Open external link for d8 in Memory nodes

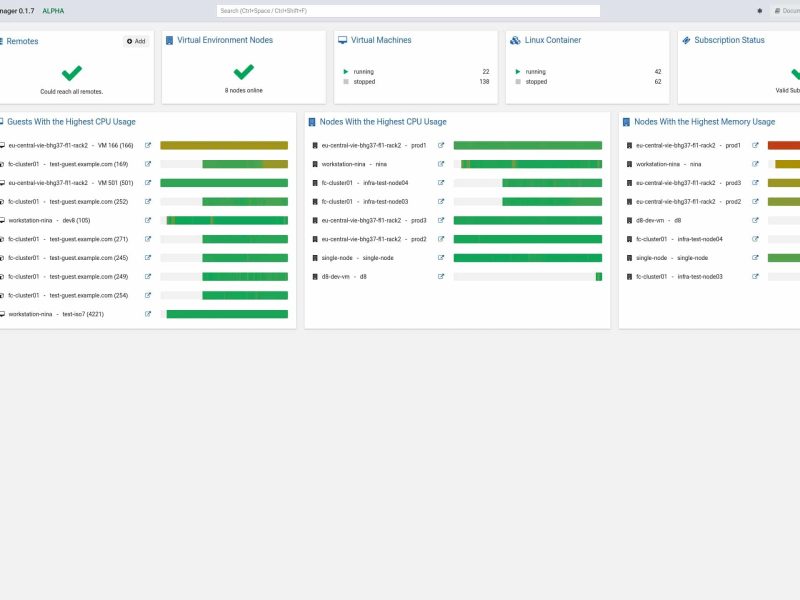point(755,220)
